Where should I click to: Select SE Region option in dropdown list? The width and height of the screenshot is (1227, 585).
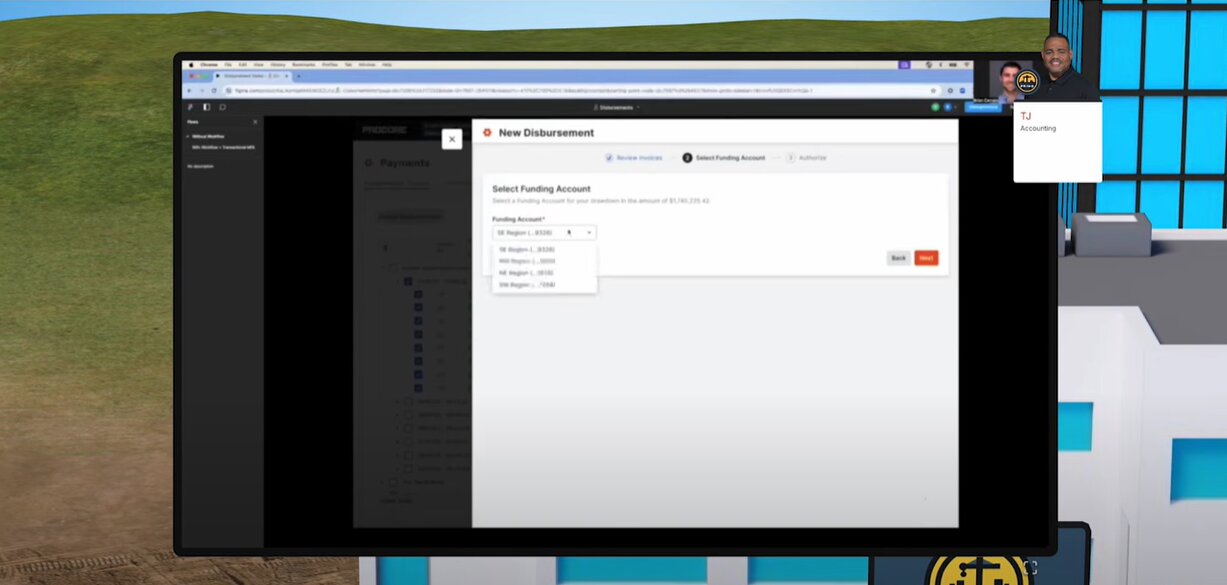tap(527, 249)
